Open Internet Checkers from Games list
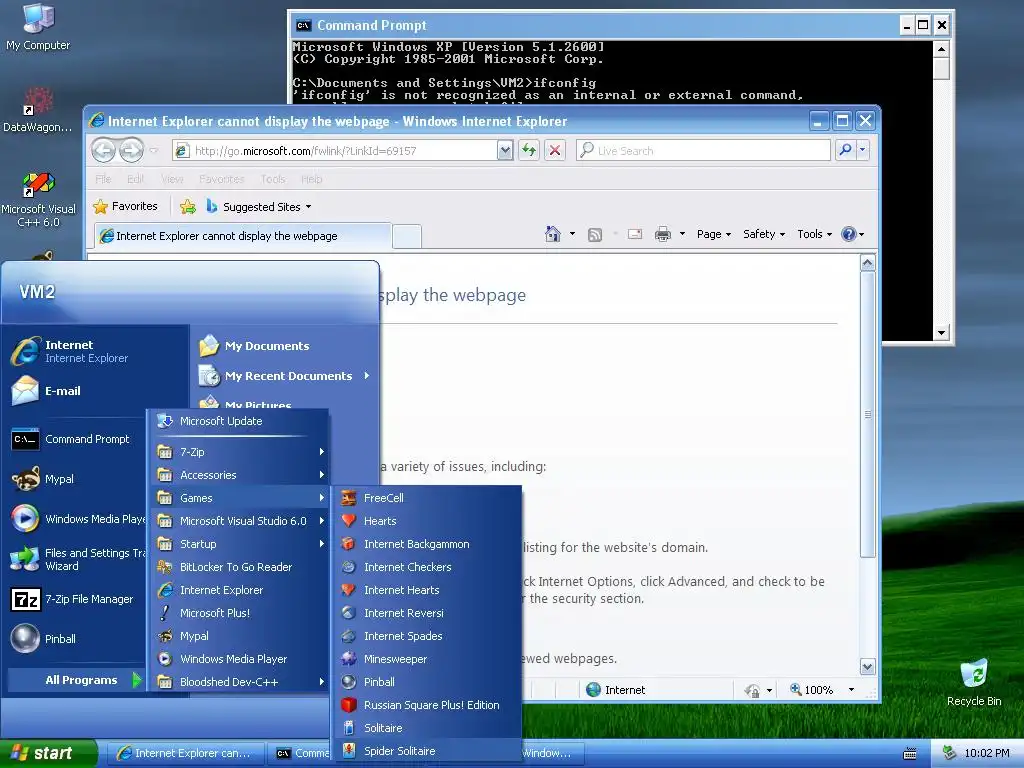The width and height of the screenshot is (1024, 768). pyautogui.click(x=428, y=567)
